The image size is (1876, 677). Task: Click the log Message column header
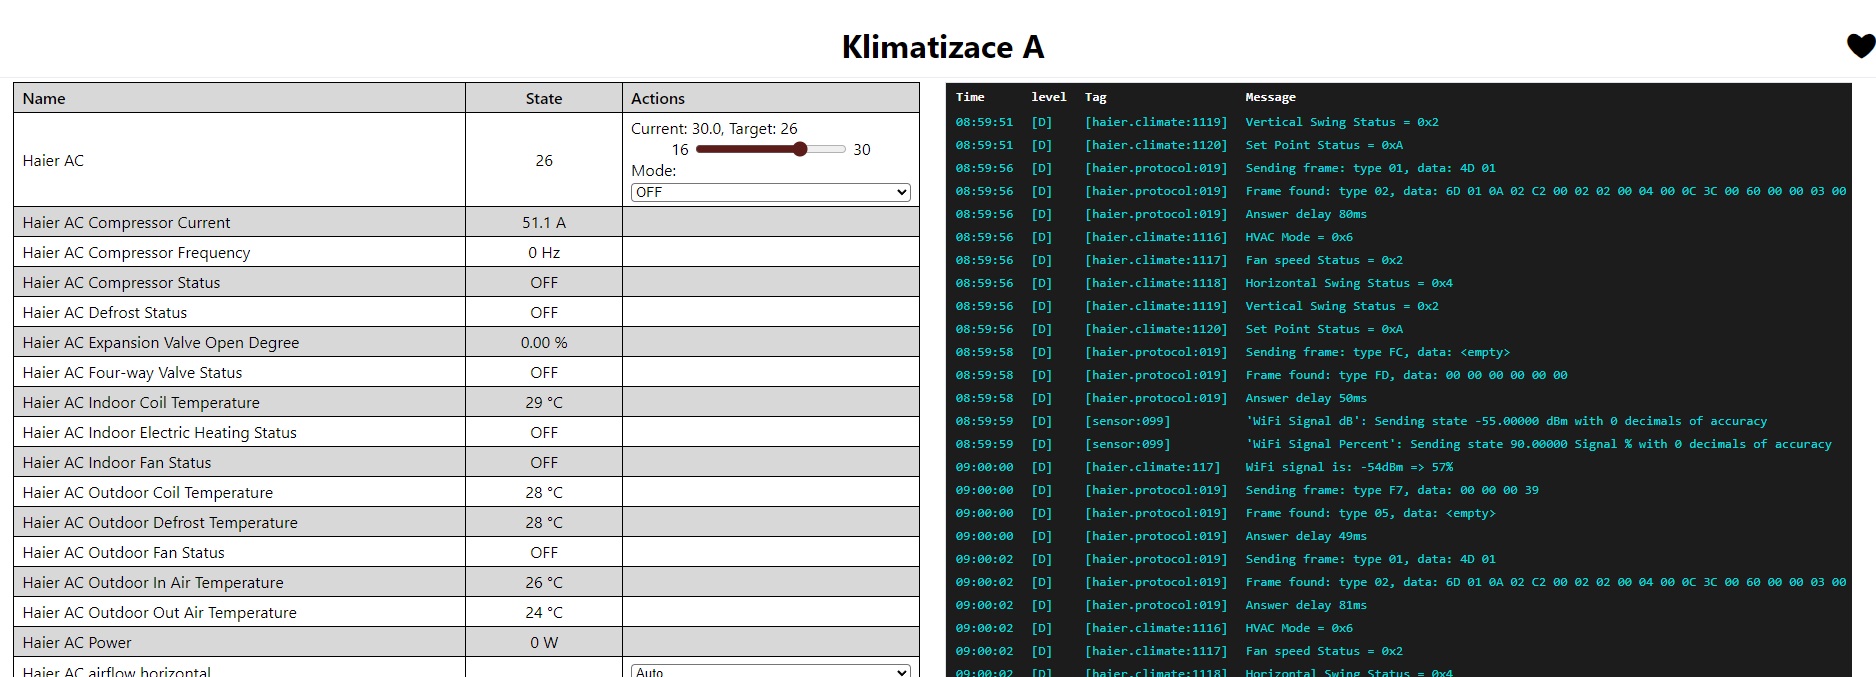click(x=1270, y=97)
